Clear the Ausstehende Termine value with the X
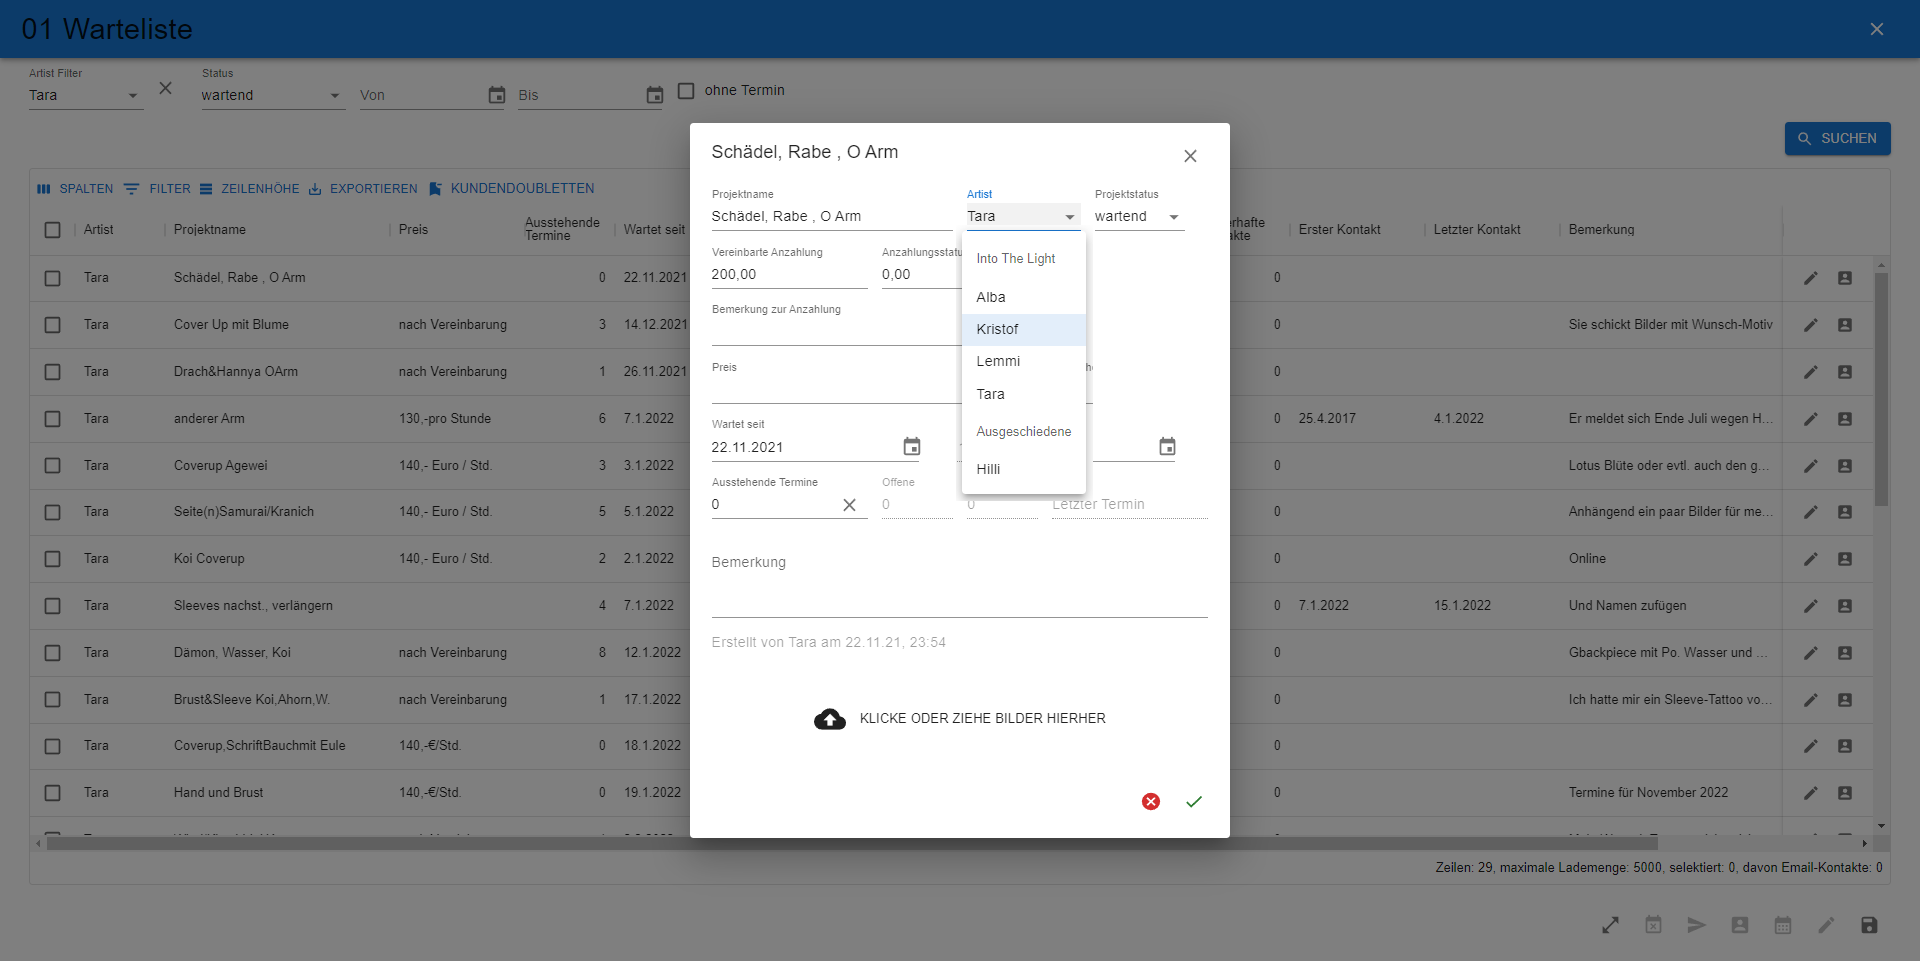The height and width of the screenshot is (961, 1920). [849, 505]
